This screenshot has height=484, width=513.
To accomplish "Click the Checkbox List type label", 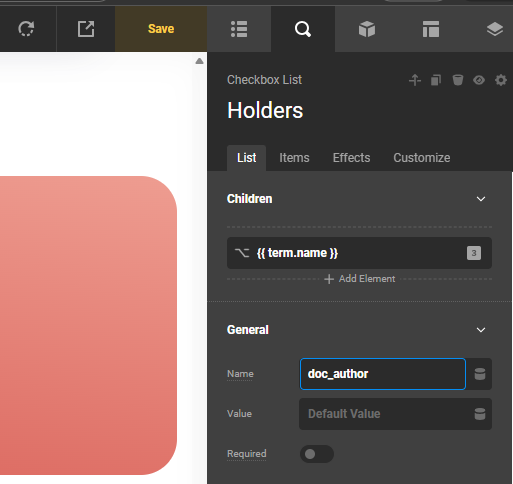I will click(264, 80).
